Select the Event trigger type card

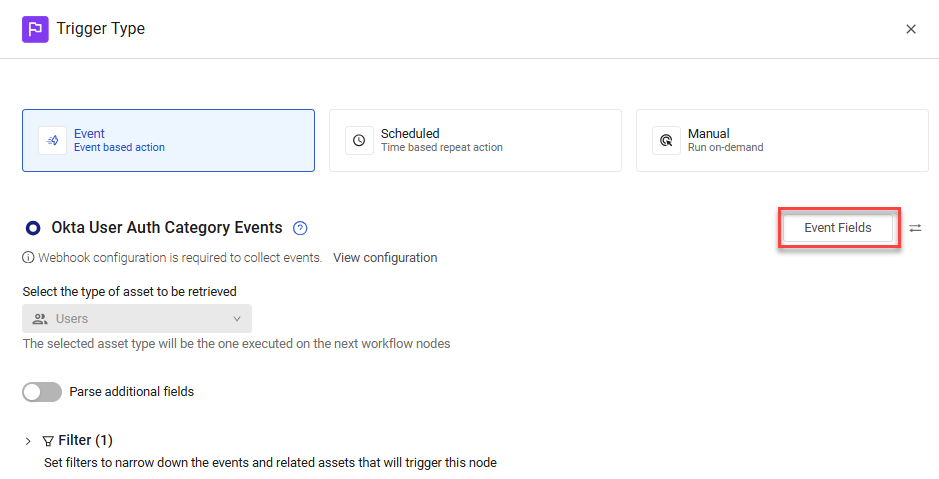pyautogui.click(x=168, y=141)
